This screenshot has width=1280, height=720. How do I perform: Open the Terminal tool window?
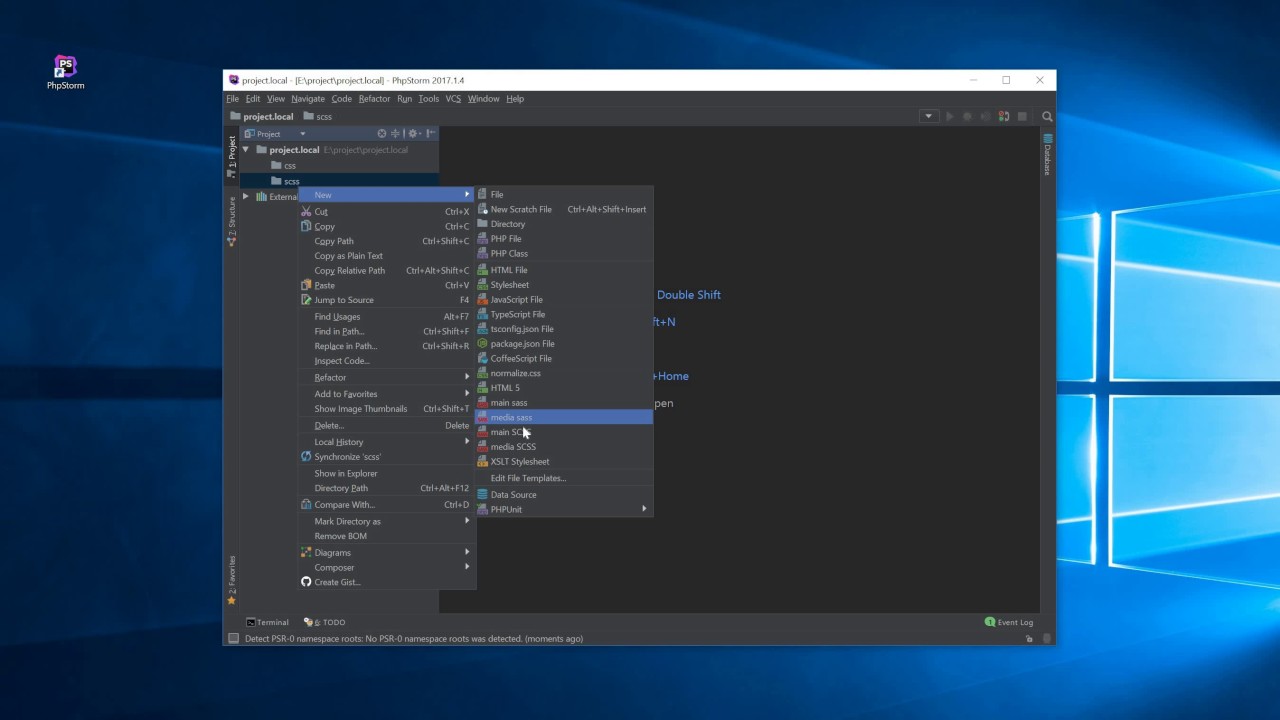(x=267, y=622)
